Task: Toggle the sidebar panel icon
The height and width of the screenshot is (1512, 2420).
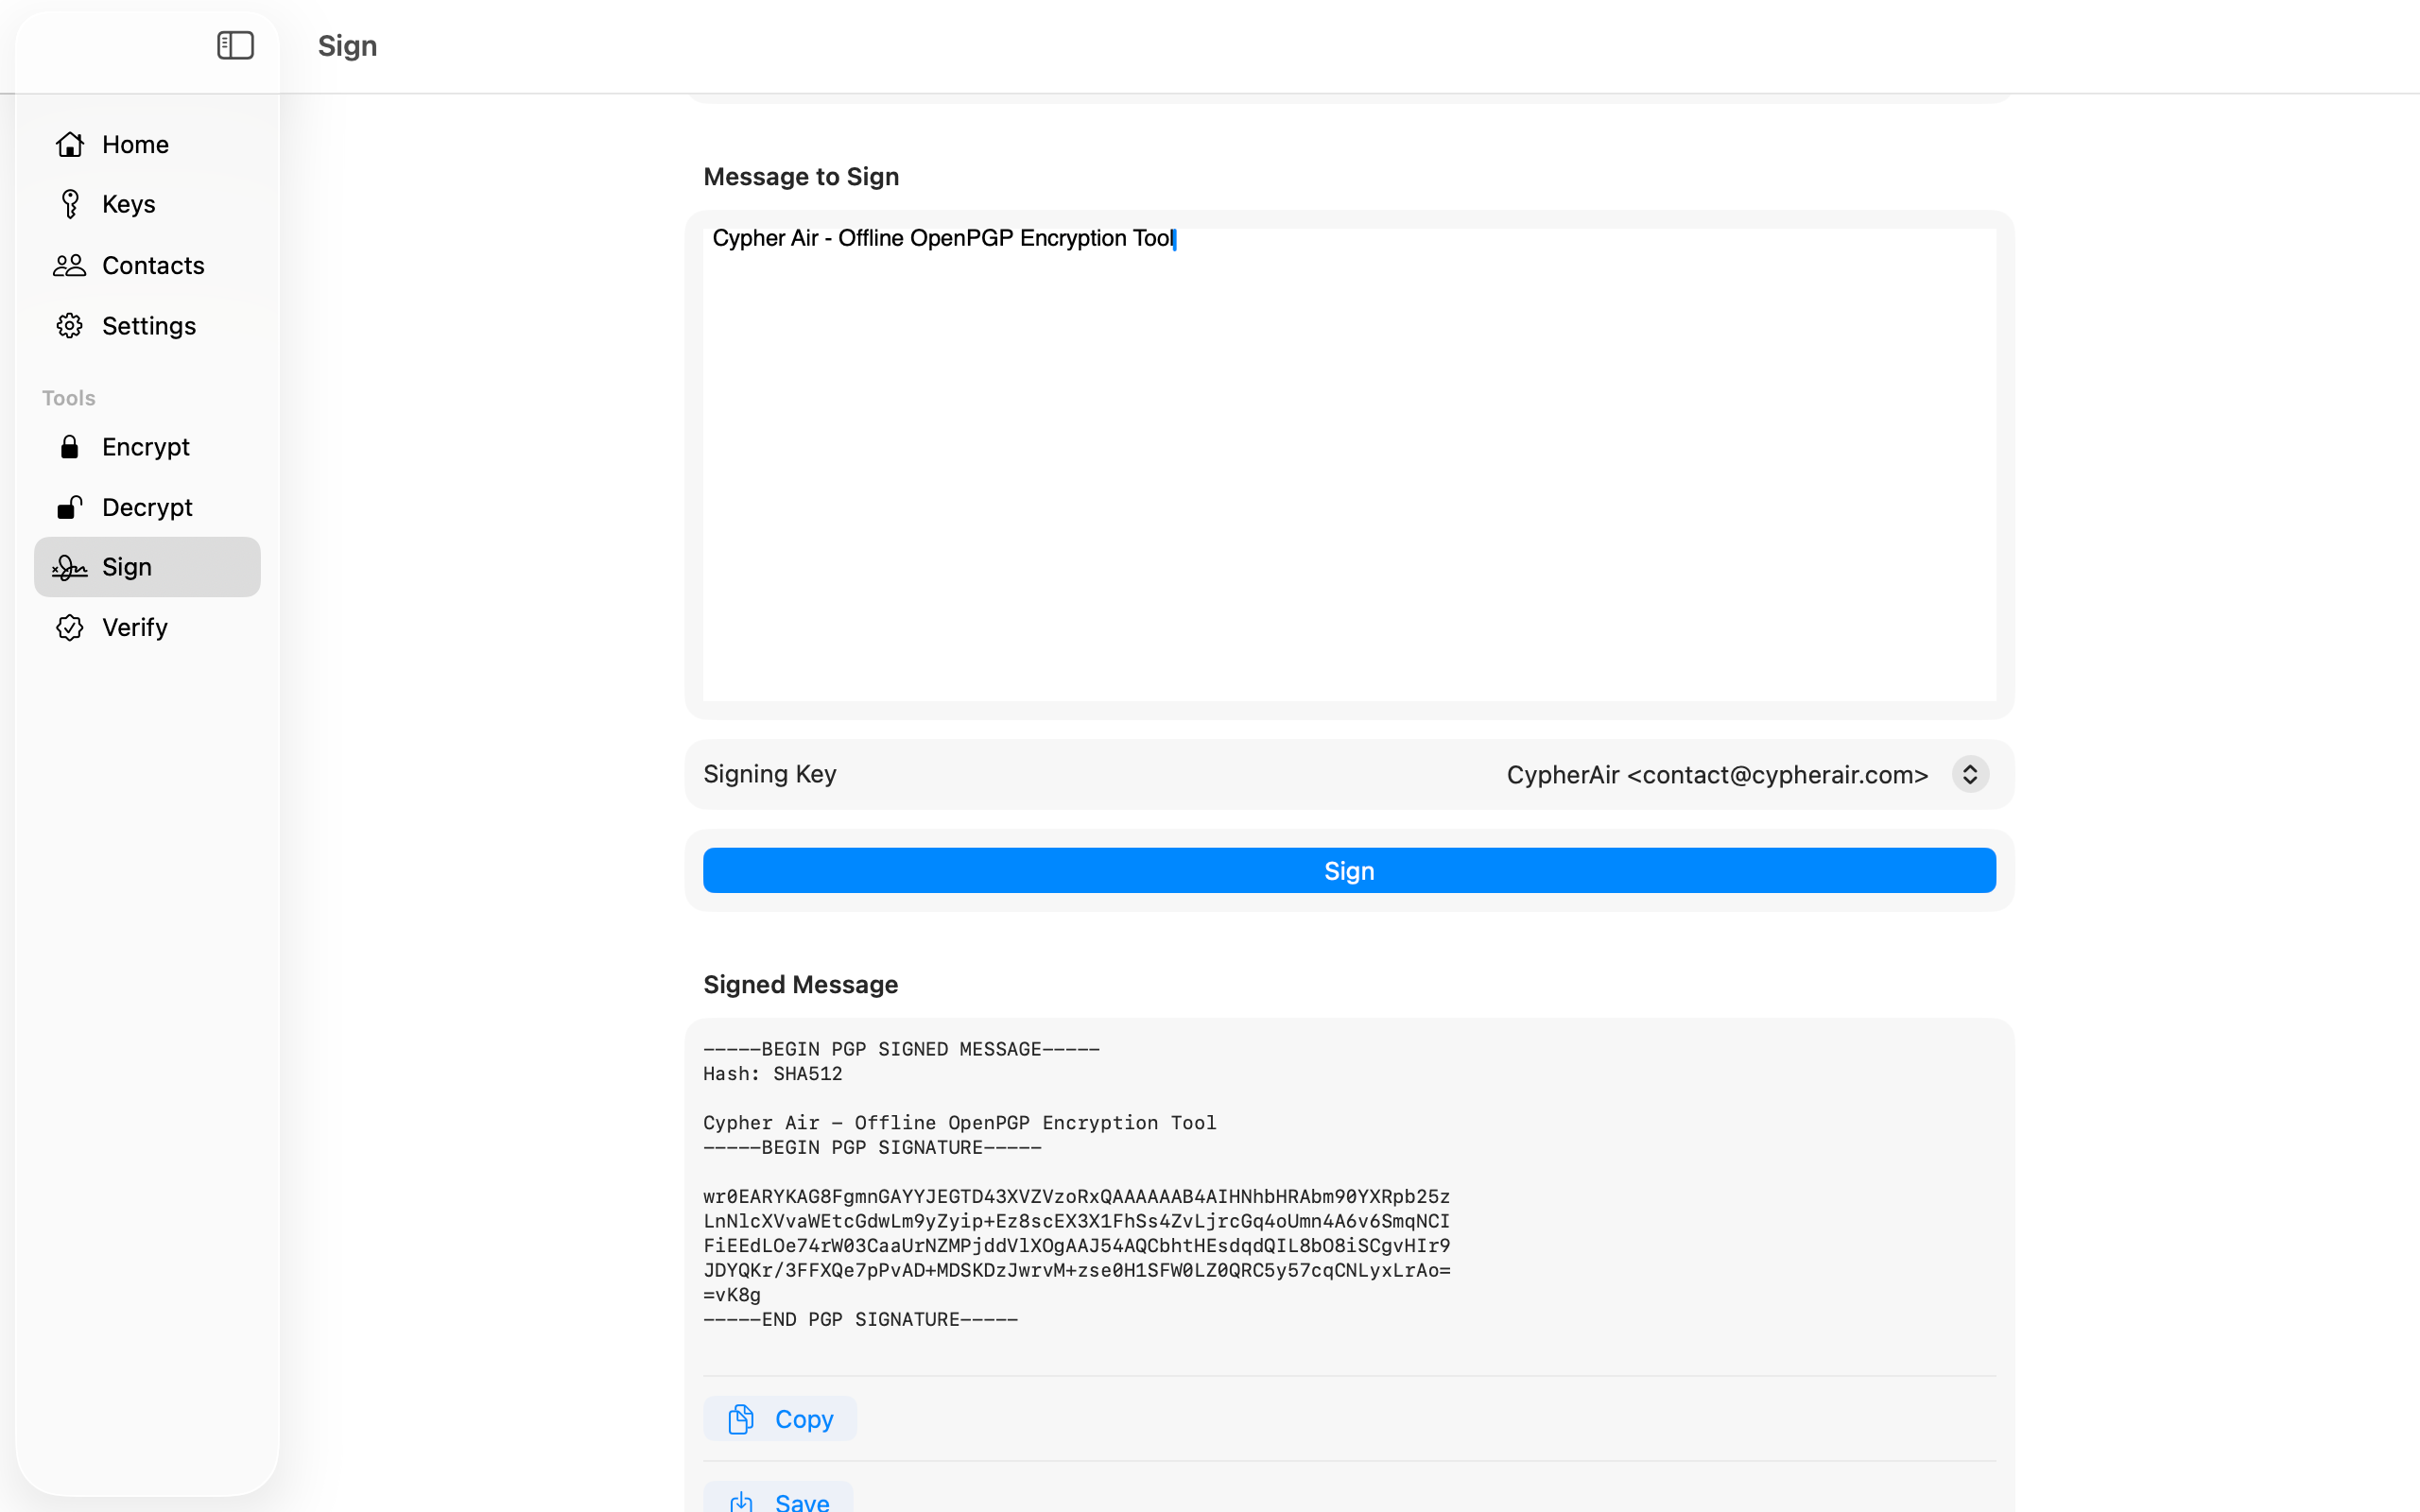Action: coord(235,45)
